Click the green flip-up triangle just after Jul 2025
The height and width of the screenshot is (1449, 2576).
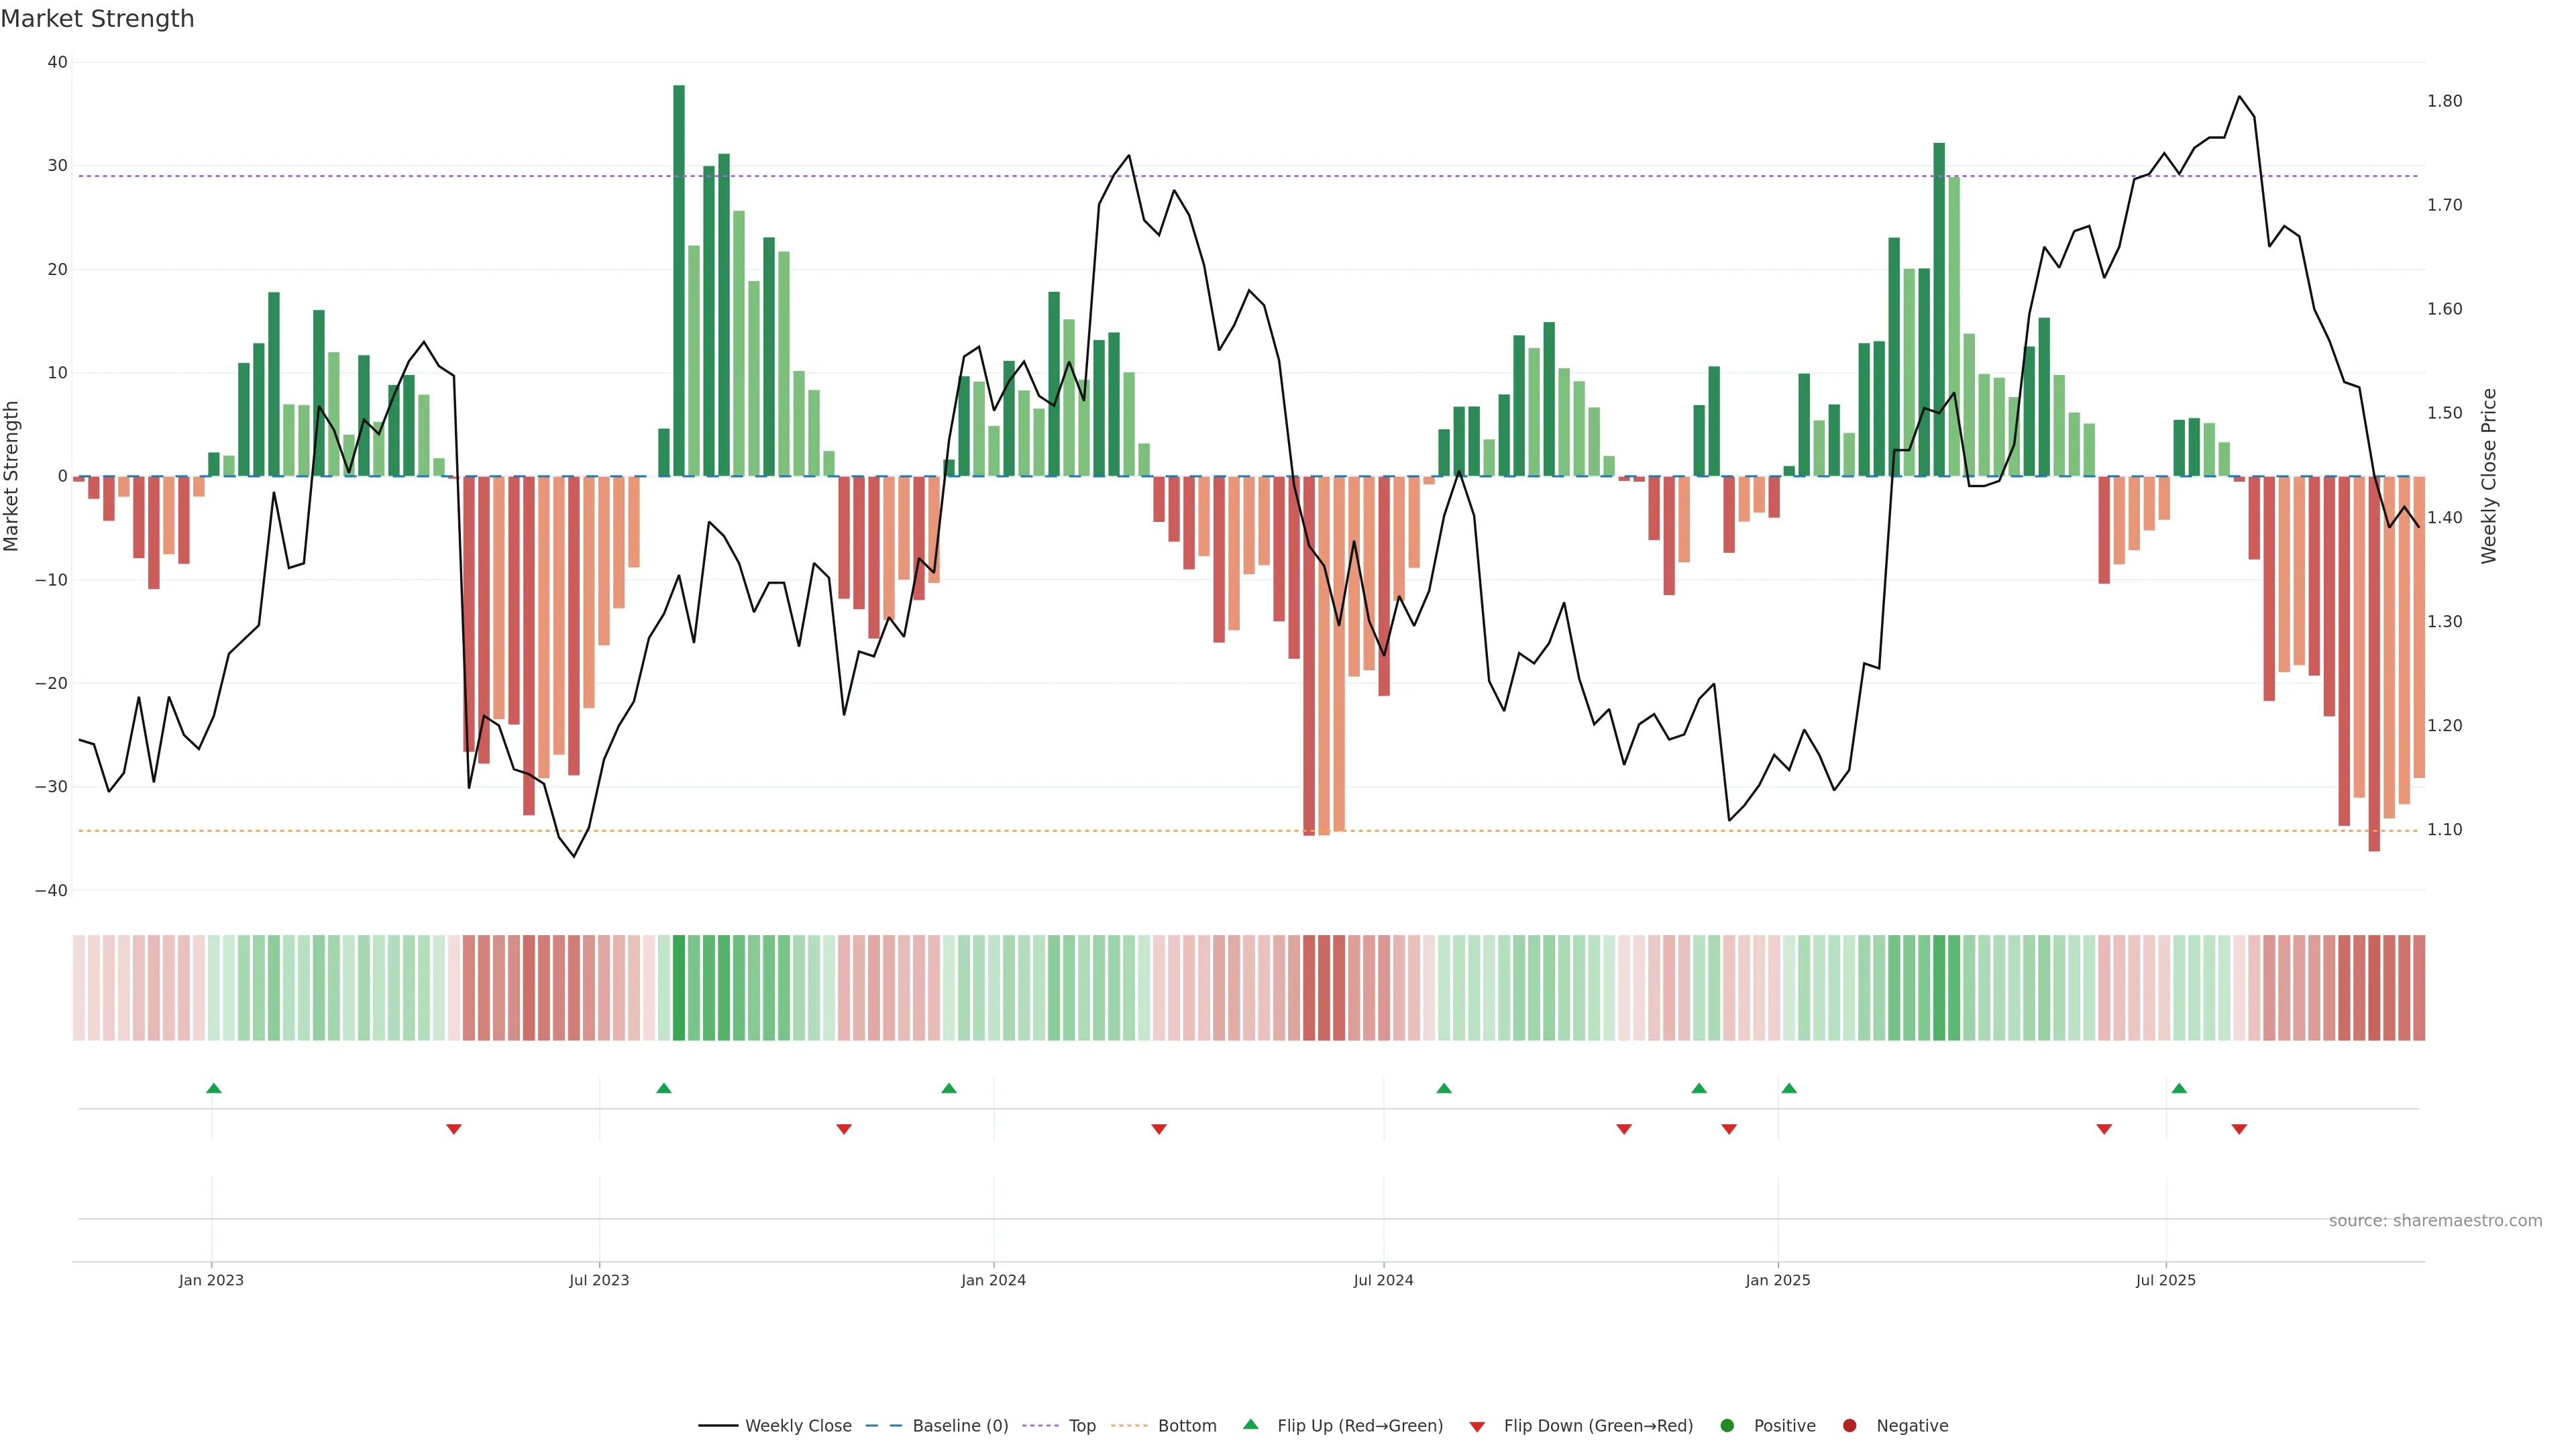(x=2179, y=1088)
